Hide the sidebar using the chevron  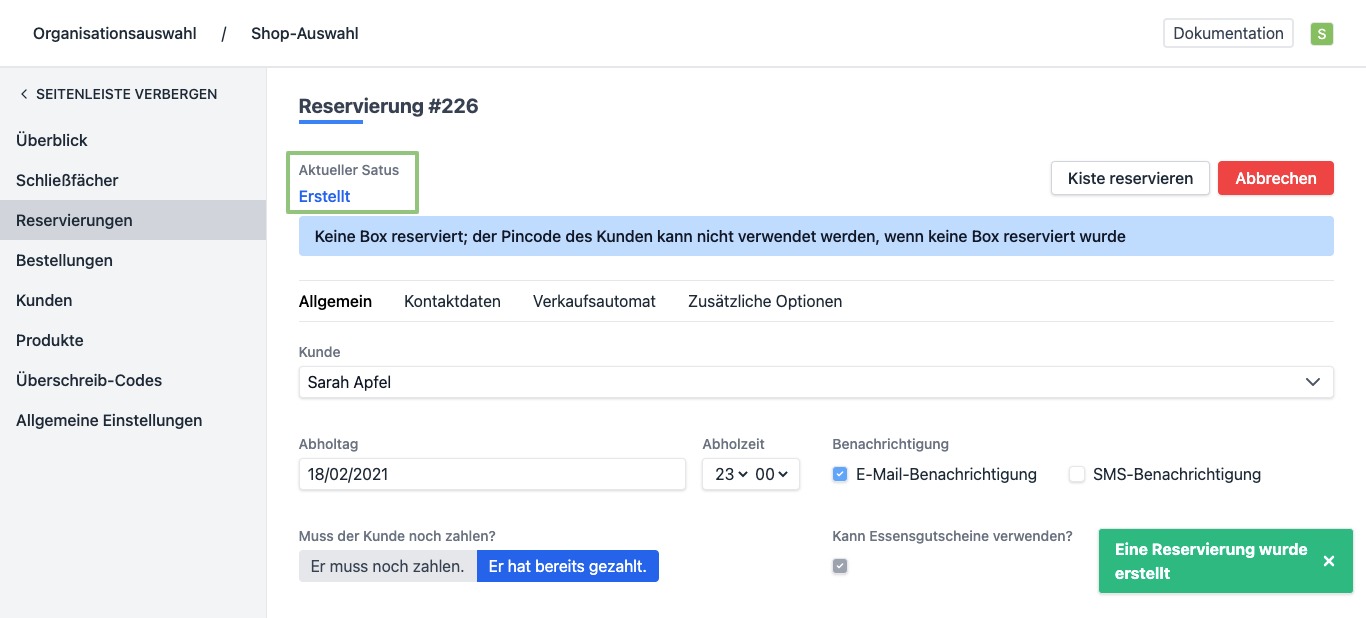coord(24,94)
